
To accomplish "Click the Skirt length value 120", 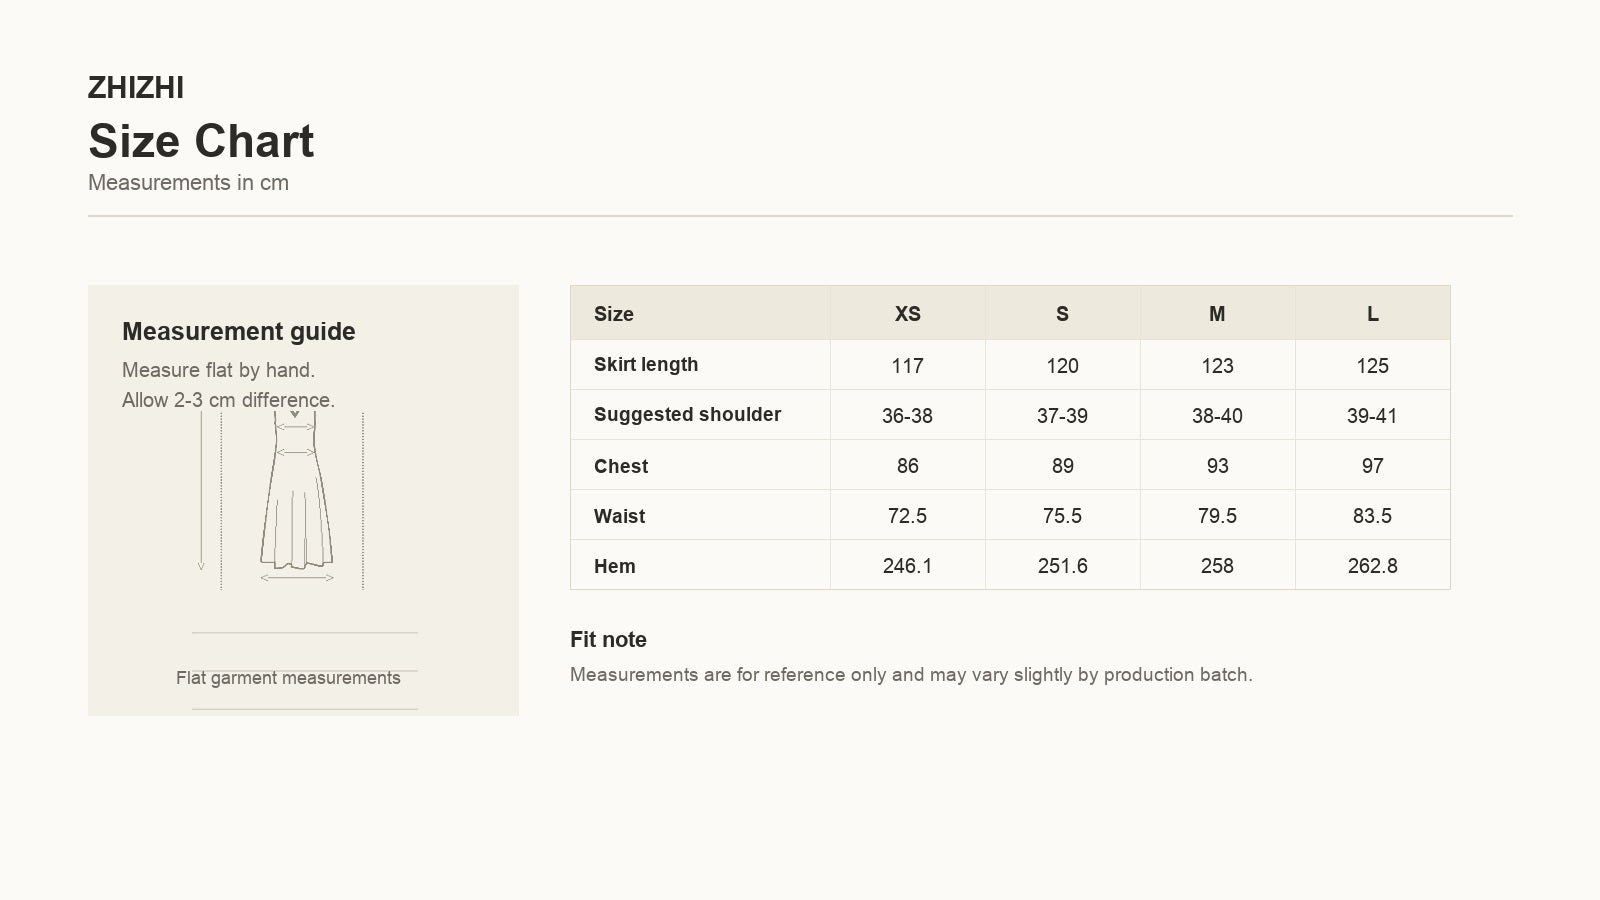I will [x=1062, y=366].
